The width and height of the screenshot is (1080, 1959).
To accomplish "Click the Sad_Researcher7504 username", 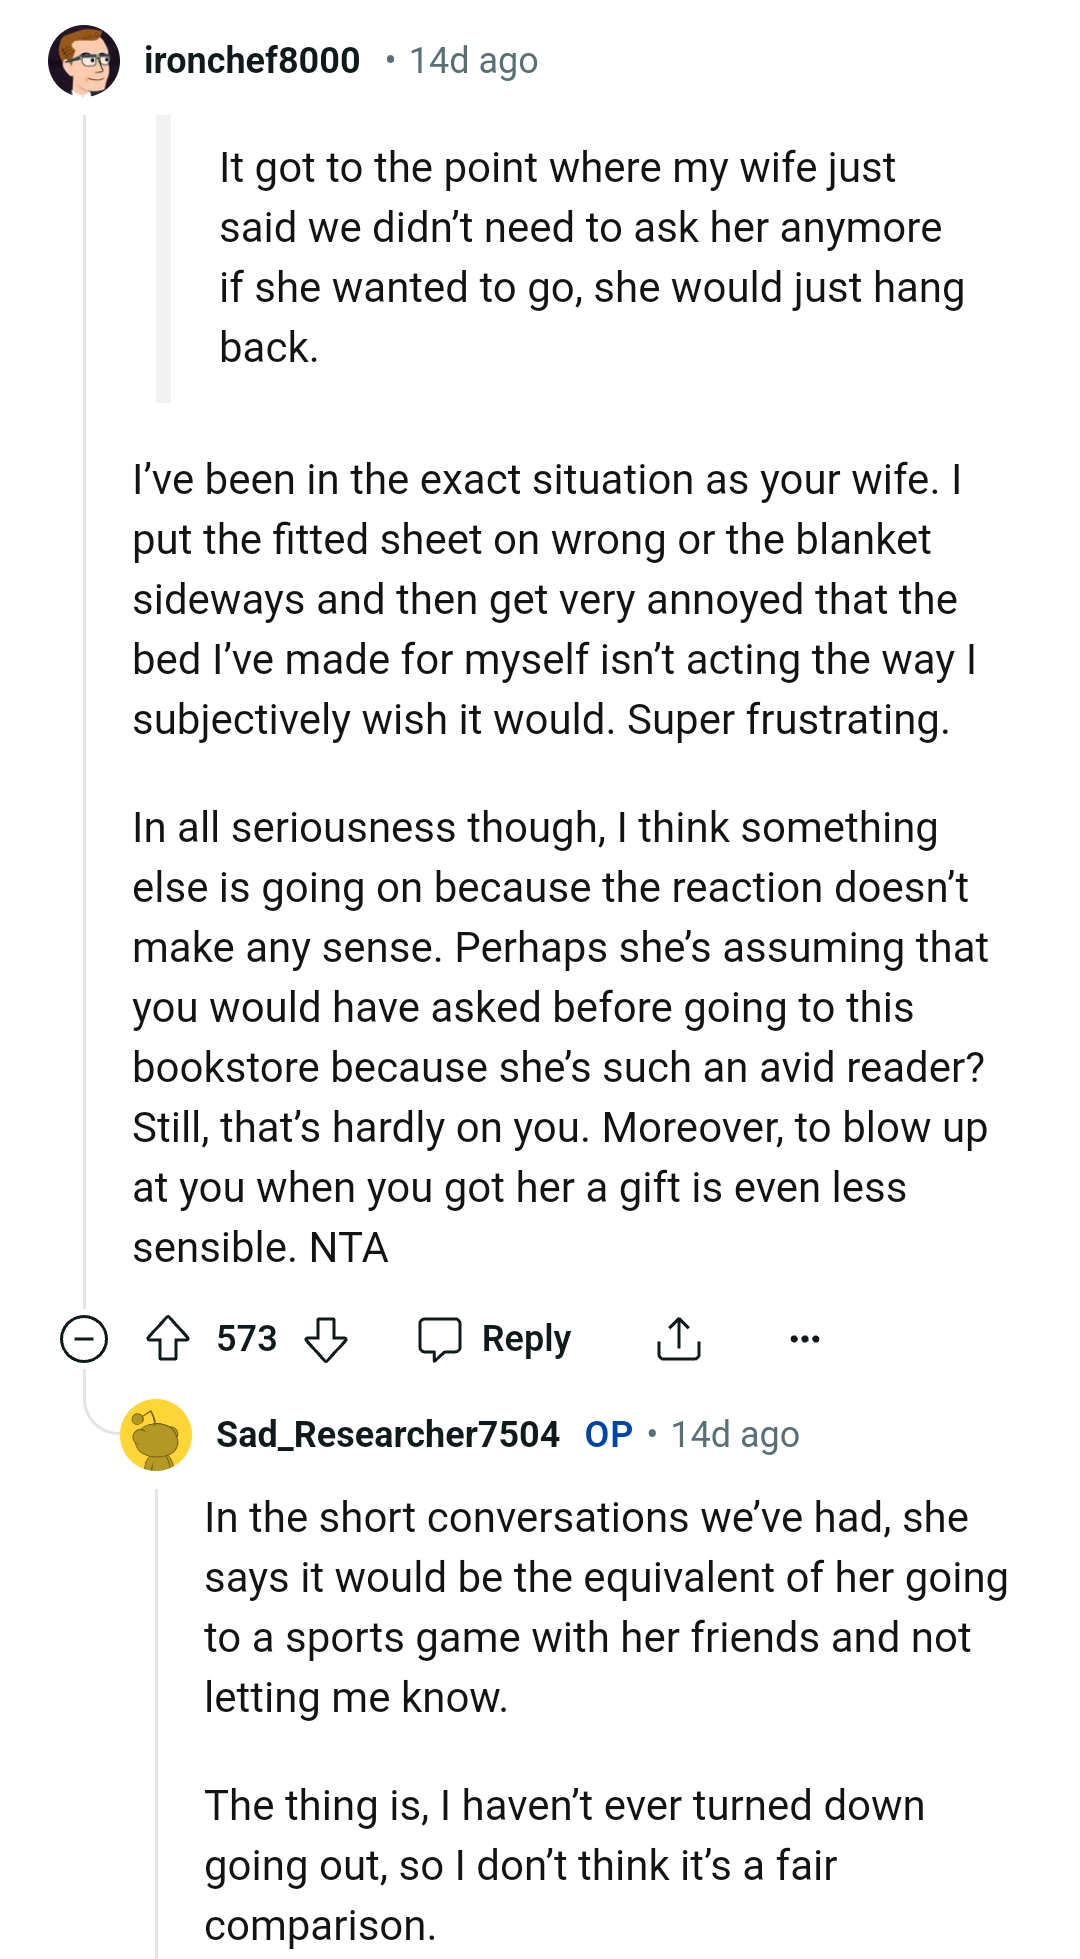I will point(385,1432).
